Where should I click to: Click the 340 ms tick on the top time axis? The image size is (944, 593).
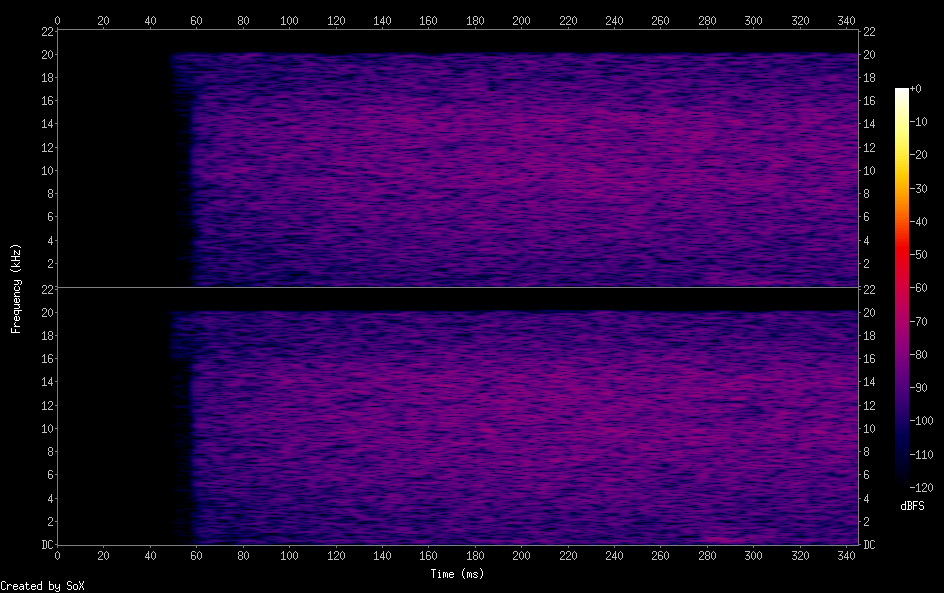click(847, 20)
